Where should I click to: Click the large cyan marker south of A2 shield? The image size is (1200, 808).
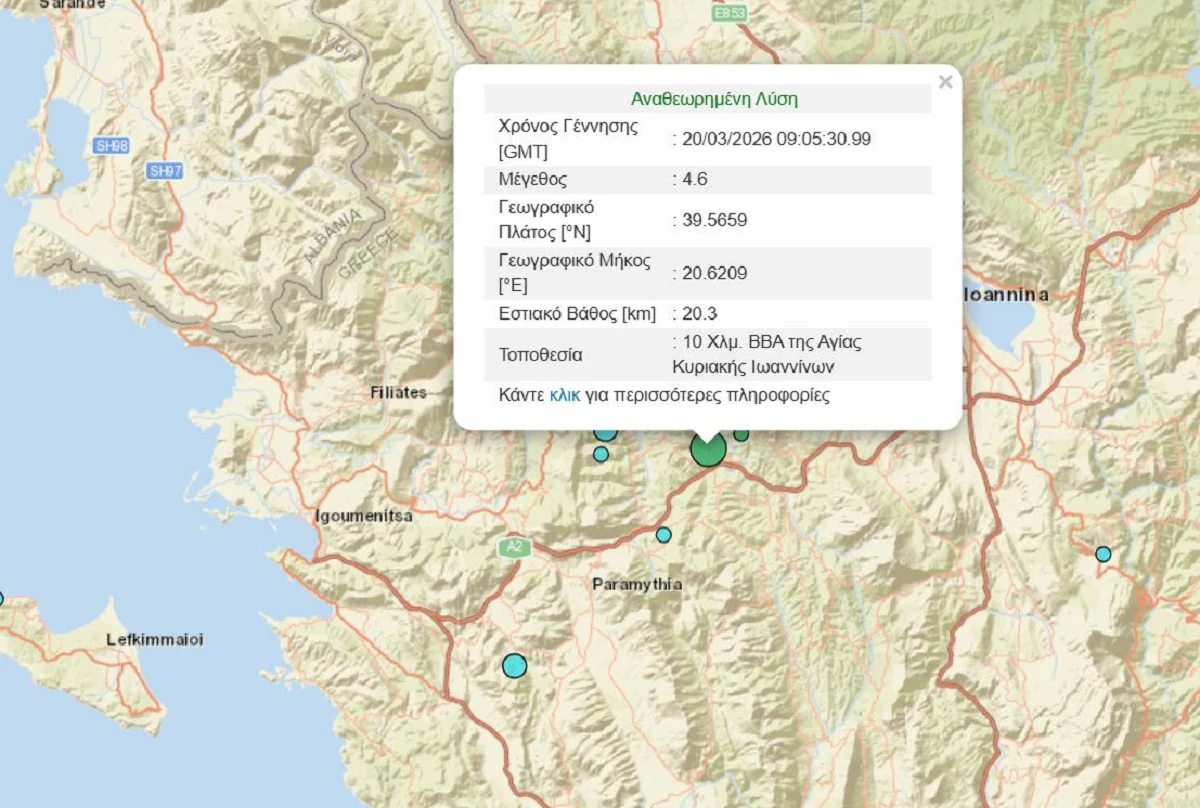(514, 665)
